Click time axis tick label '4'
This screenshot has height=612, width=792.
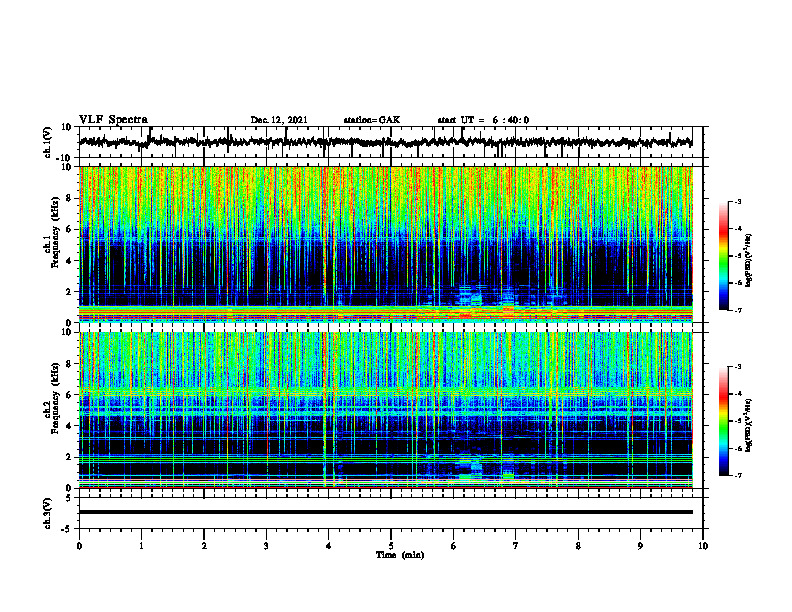[x=329, y=546]
